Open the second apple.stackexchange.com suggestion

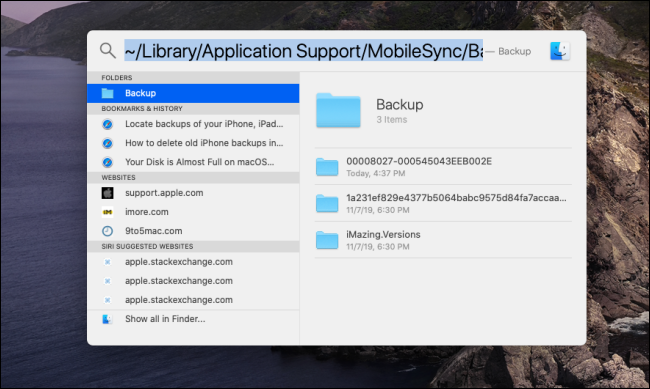point(193,281)
